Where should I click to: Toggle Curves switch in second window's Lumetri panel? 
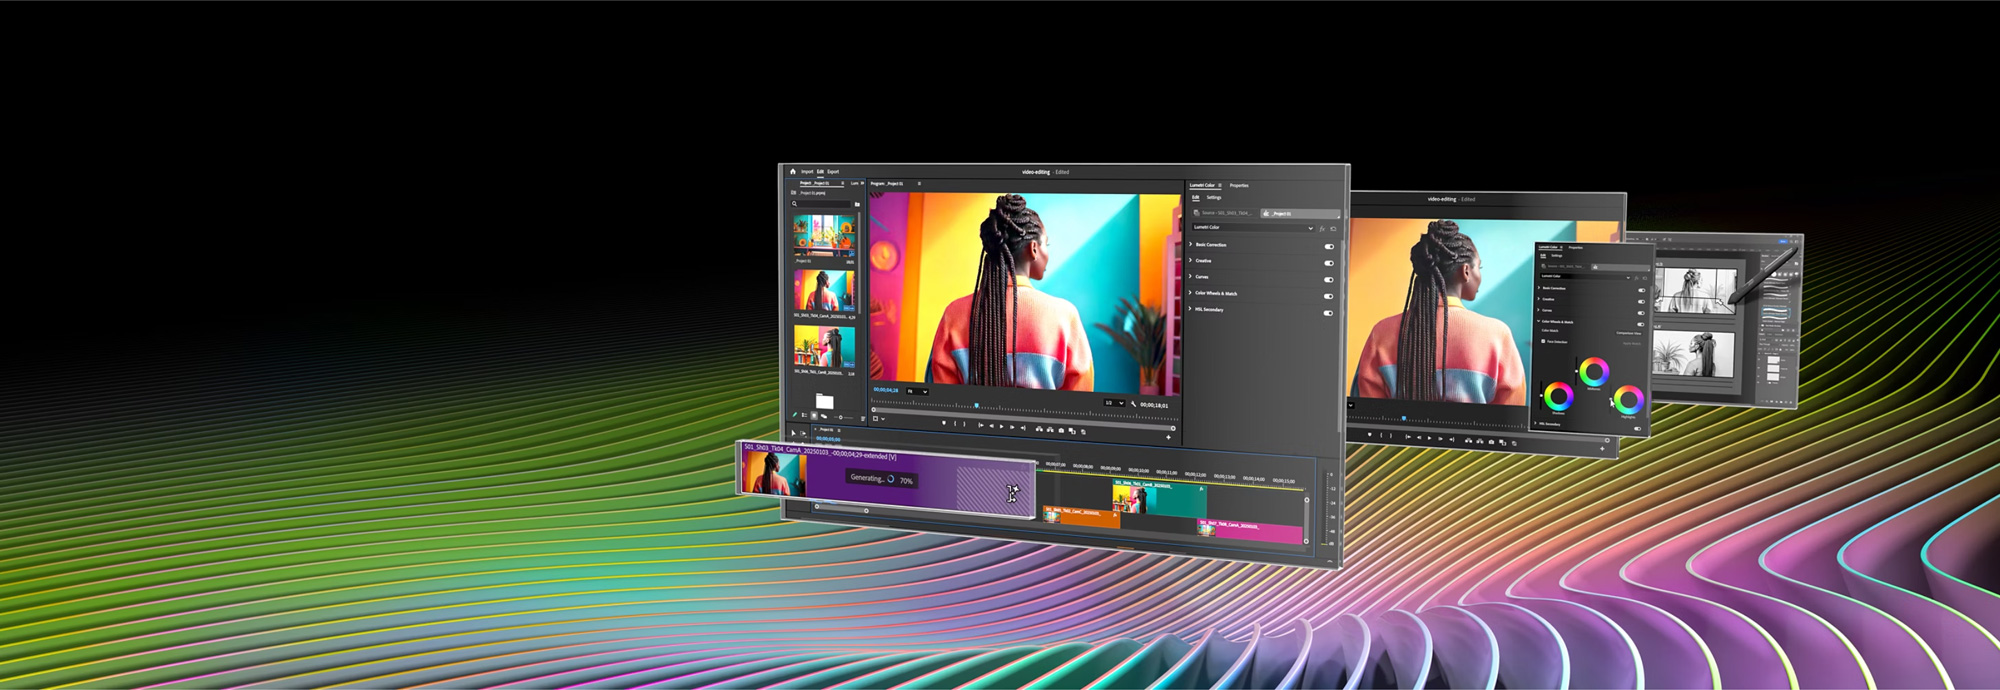point(1641,313)
